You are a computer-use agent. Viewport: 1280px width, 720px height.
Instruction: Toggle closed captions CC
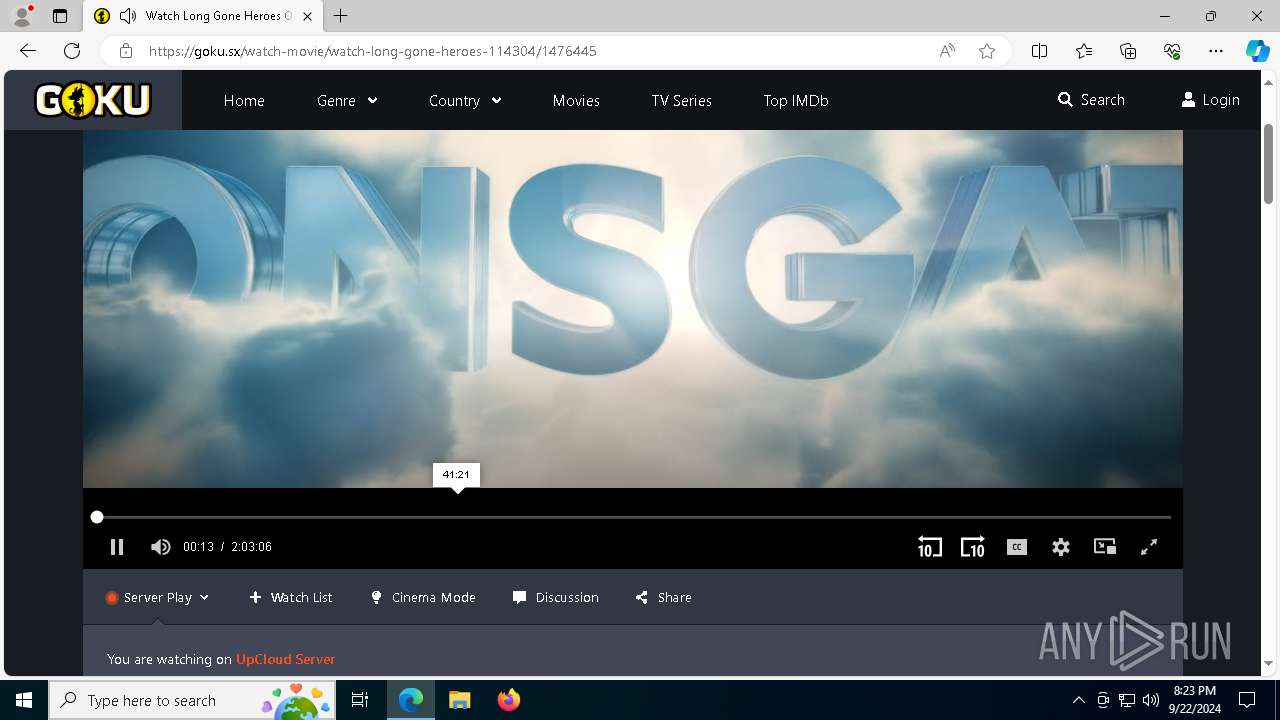click(1017, 547)
